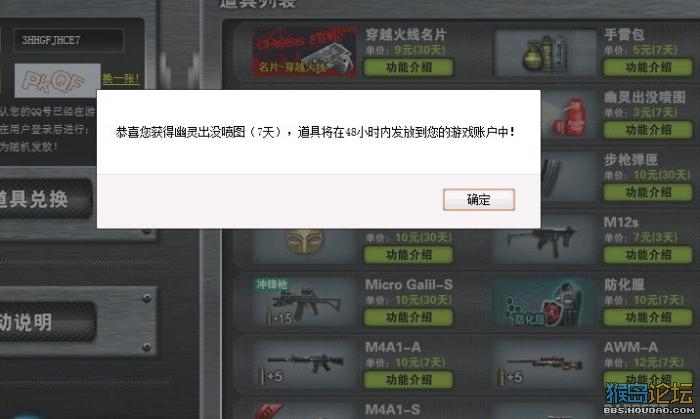Open 功能介绍 for 手雷包
This screenshot has width=700, height=419.
point(648,67)
